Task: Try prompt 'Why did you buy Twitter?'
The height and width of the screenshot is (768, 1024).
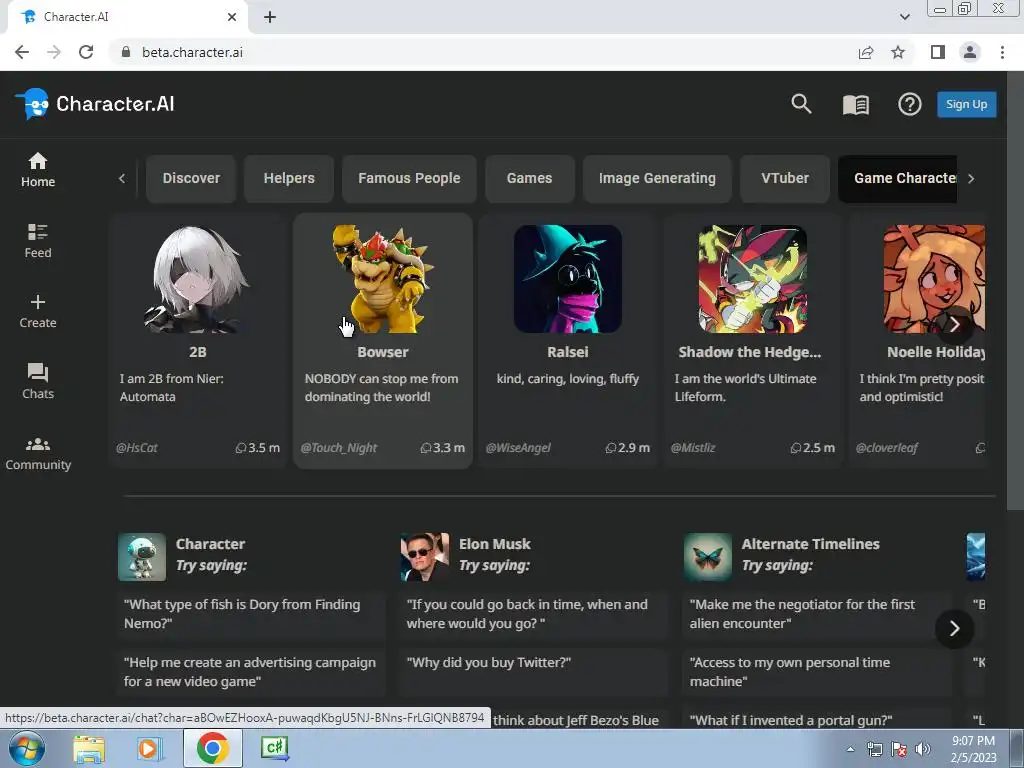Action: (x=534, y=672)
